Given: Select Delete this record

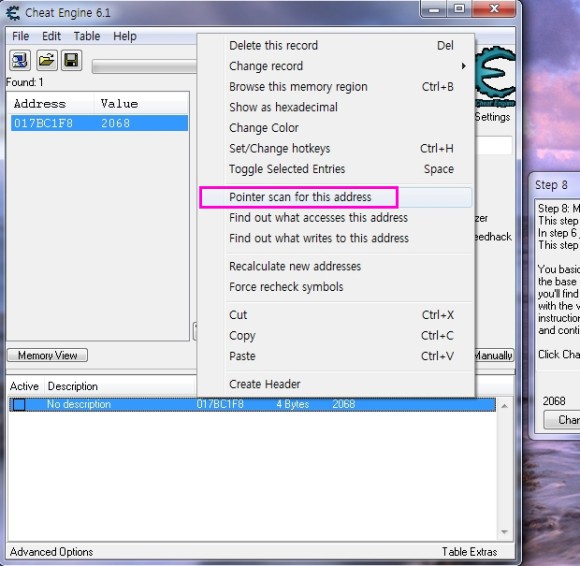Looking at the screenshot, I should click(x=336, y=46).
